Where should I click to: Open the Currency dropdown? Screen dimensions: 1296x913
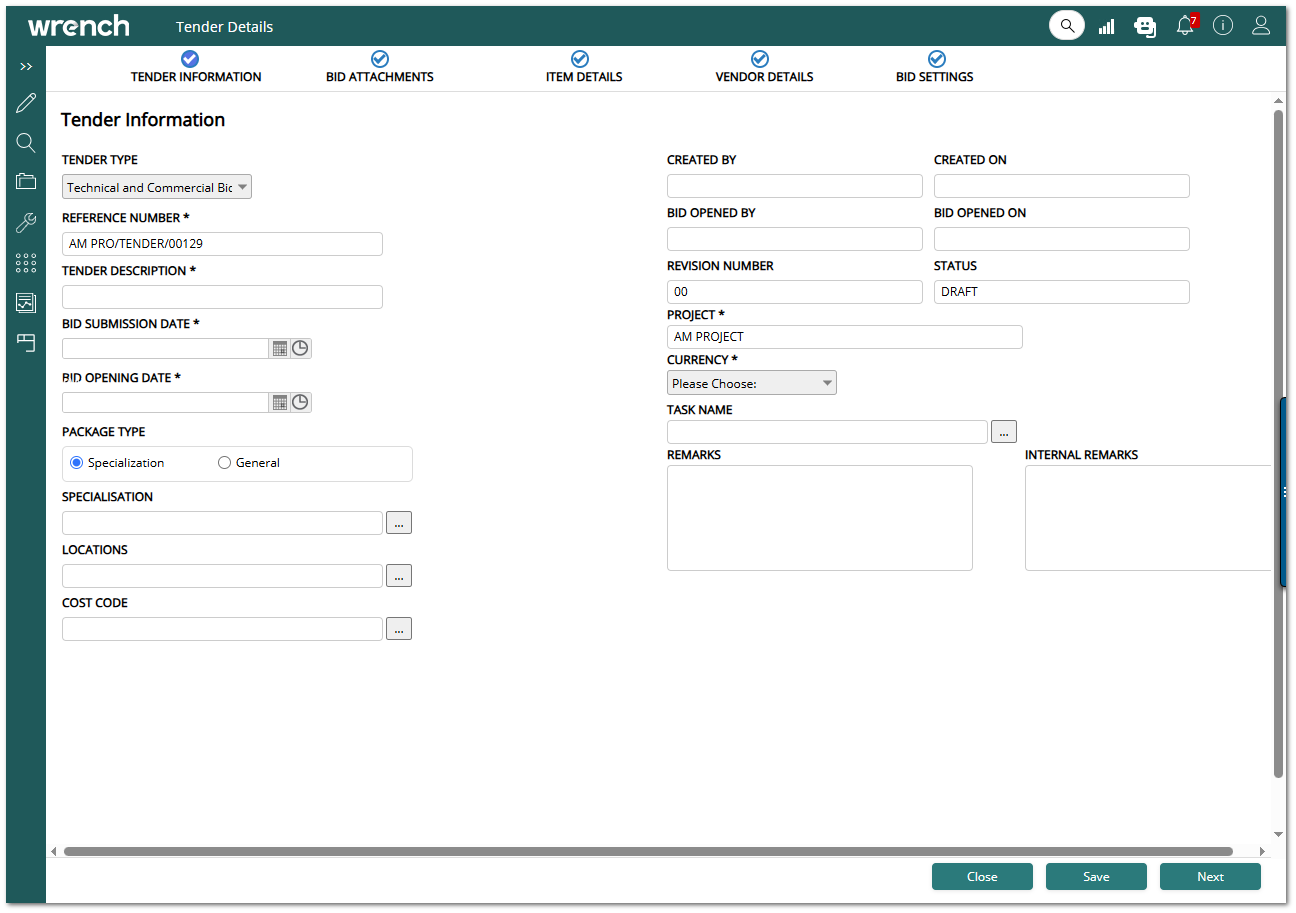752,383
